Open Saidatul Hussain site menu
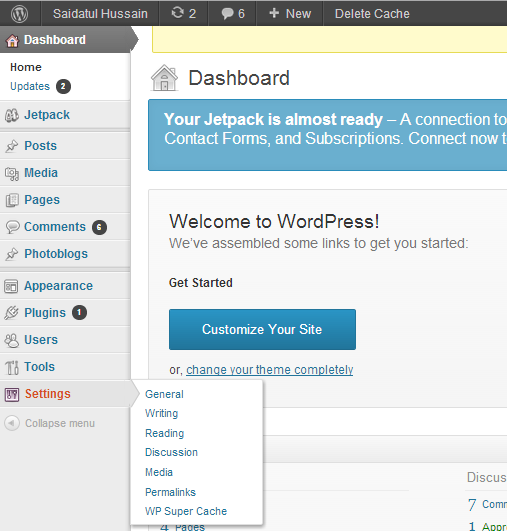 (100, 14)
